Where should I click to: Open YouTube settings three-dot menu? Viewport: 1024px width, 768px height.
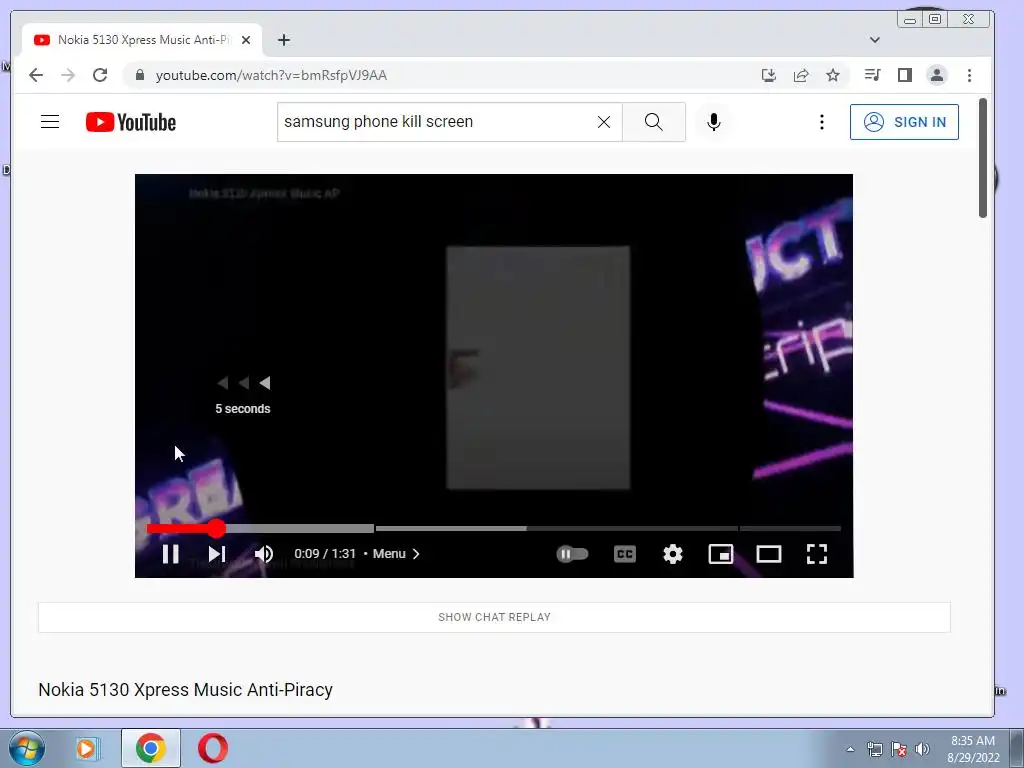click(822, 121)
